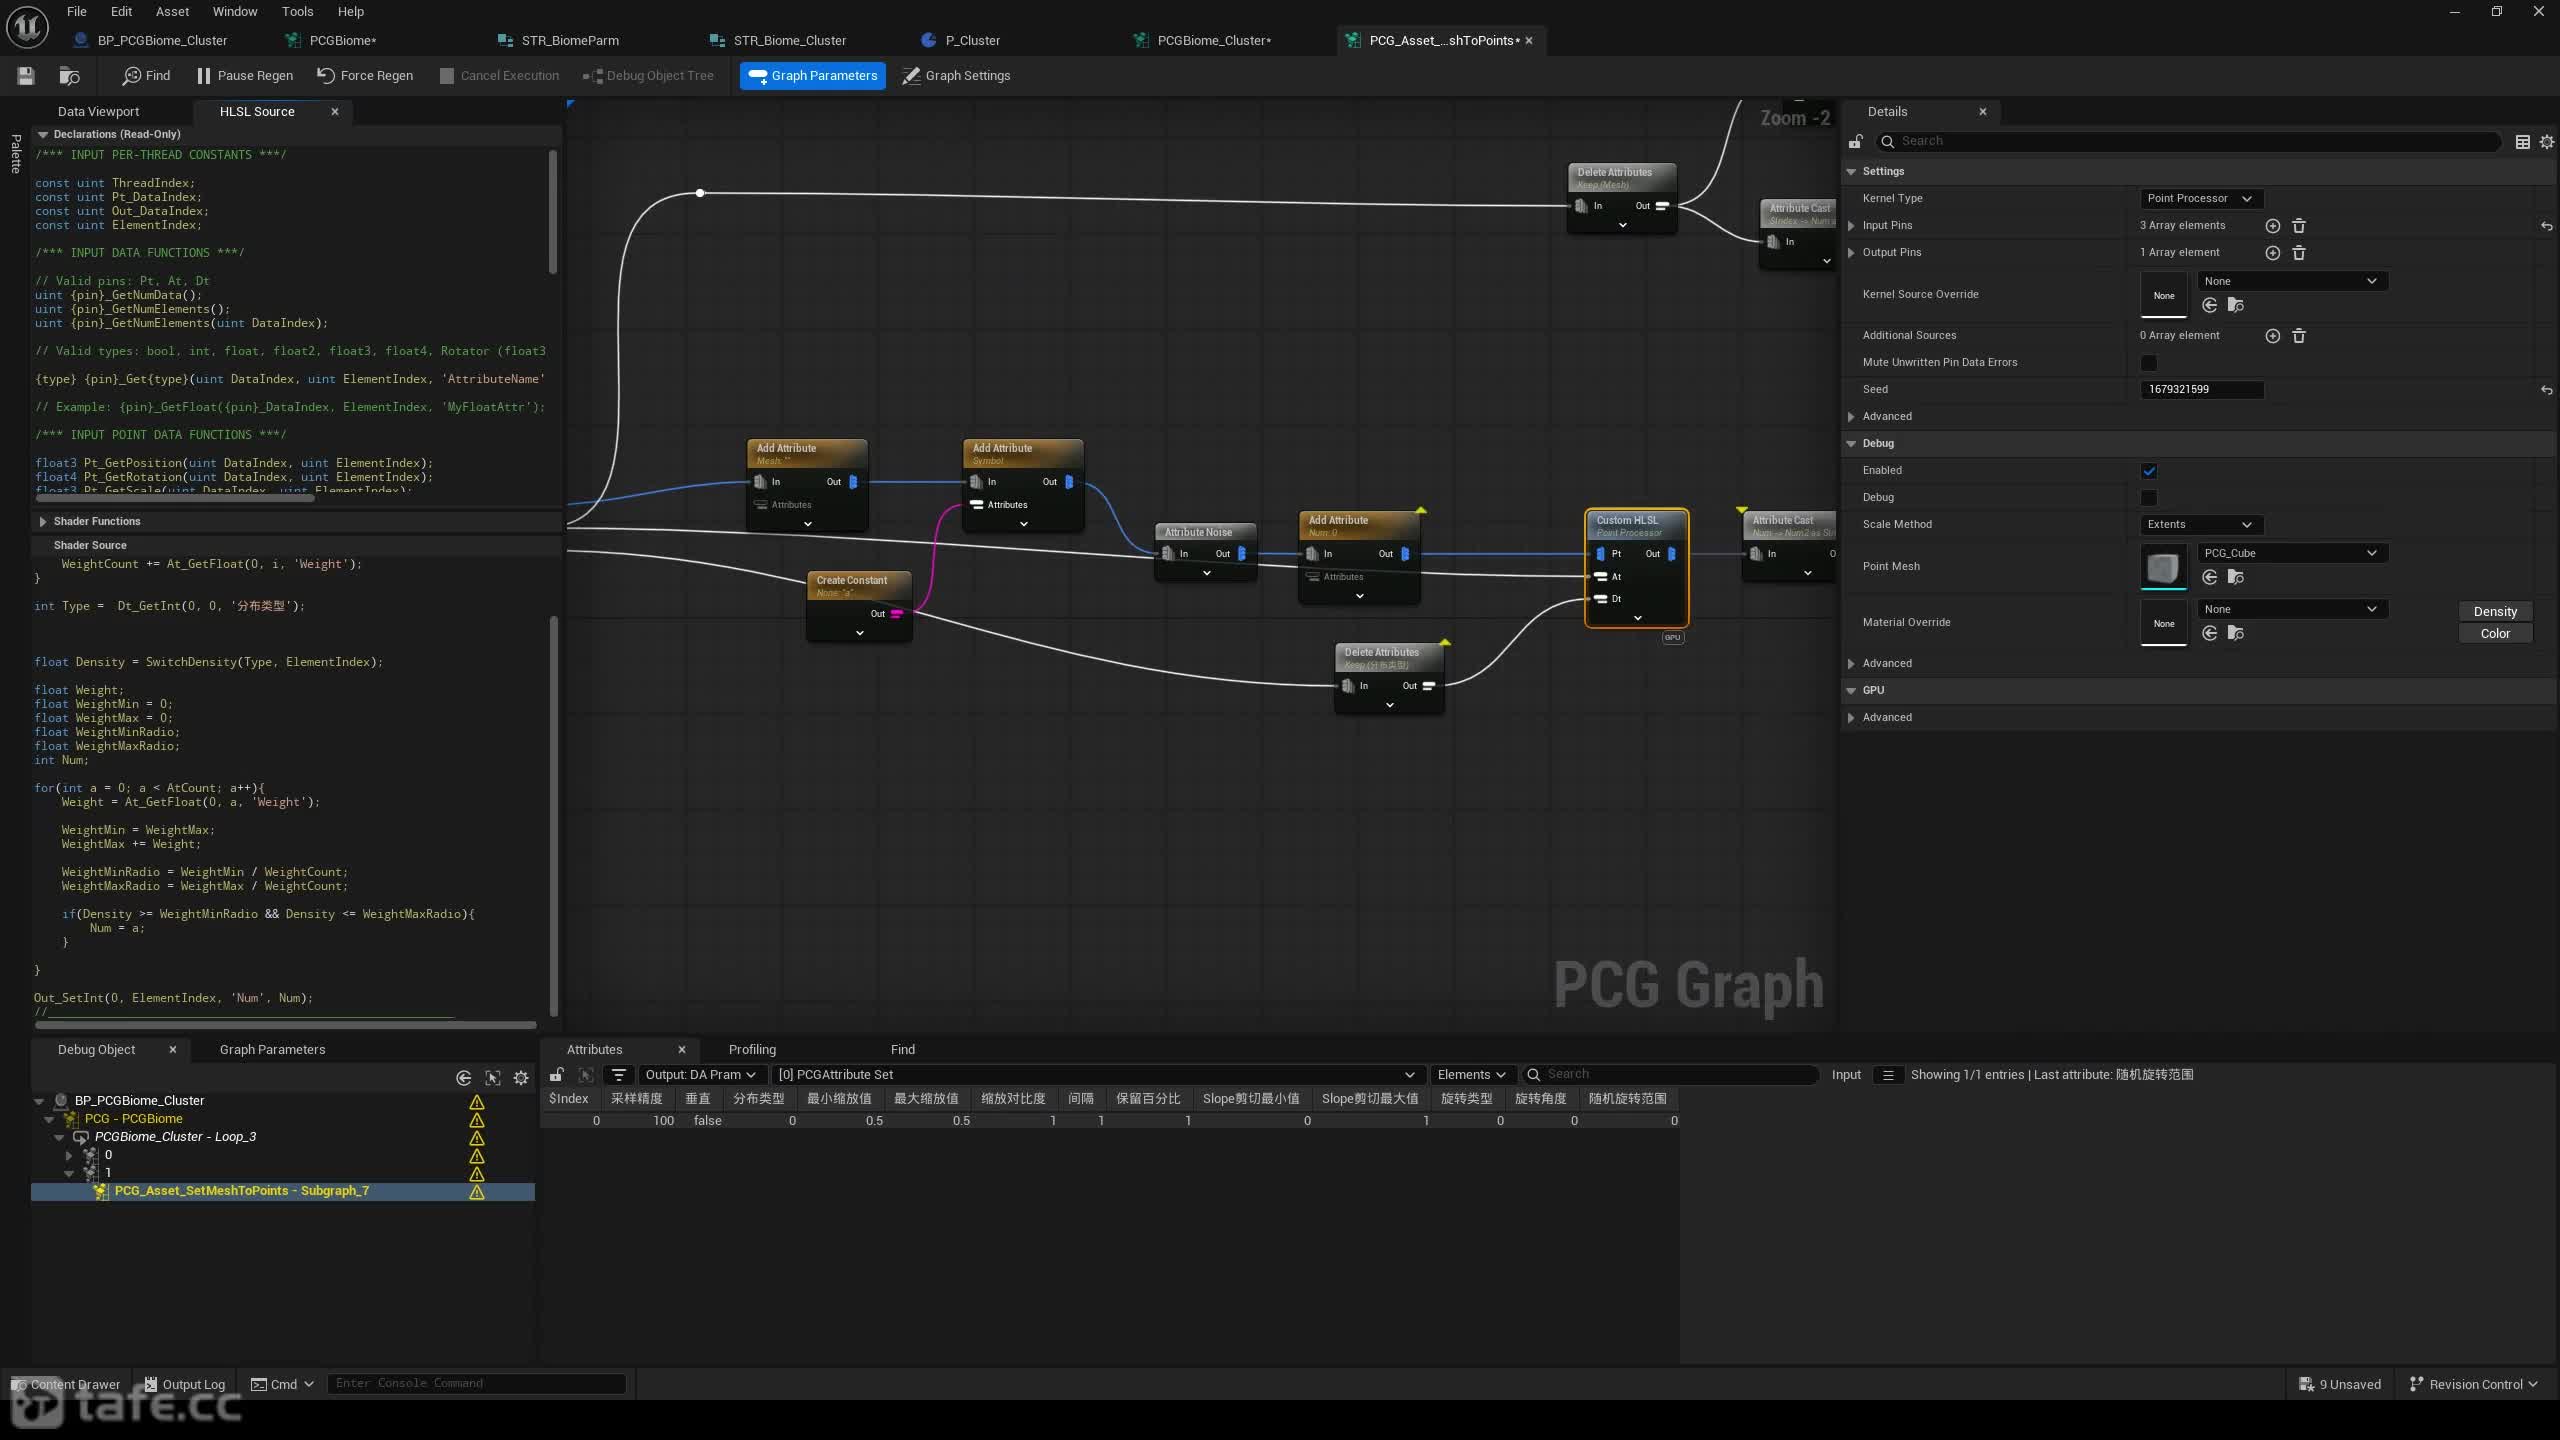Click the Browse to asset toolbar icon
This screenshot has width=2560, height=1440.
tap(69, 75)
